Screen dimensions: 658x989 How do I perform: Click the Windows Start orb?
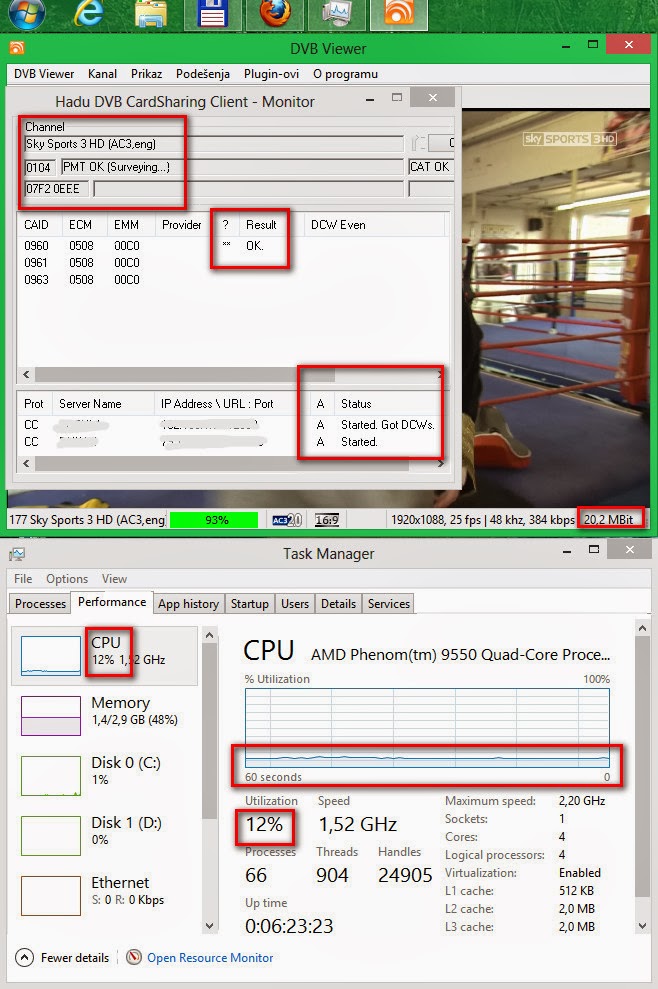(26, 13)
